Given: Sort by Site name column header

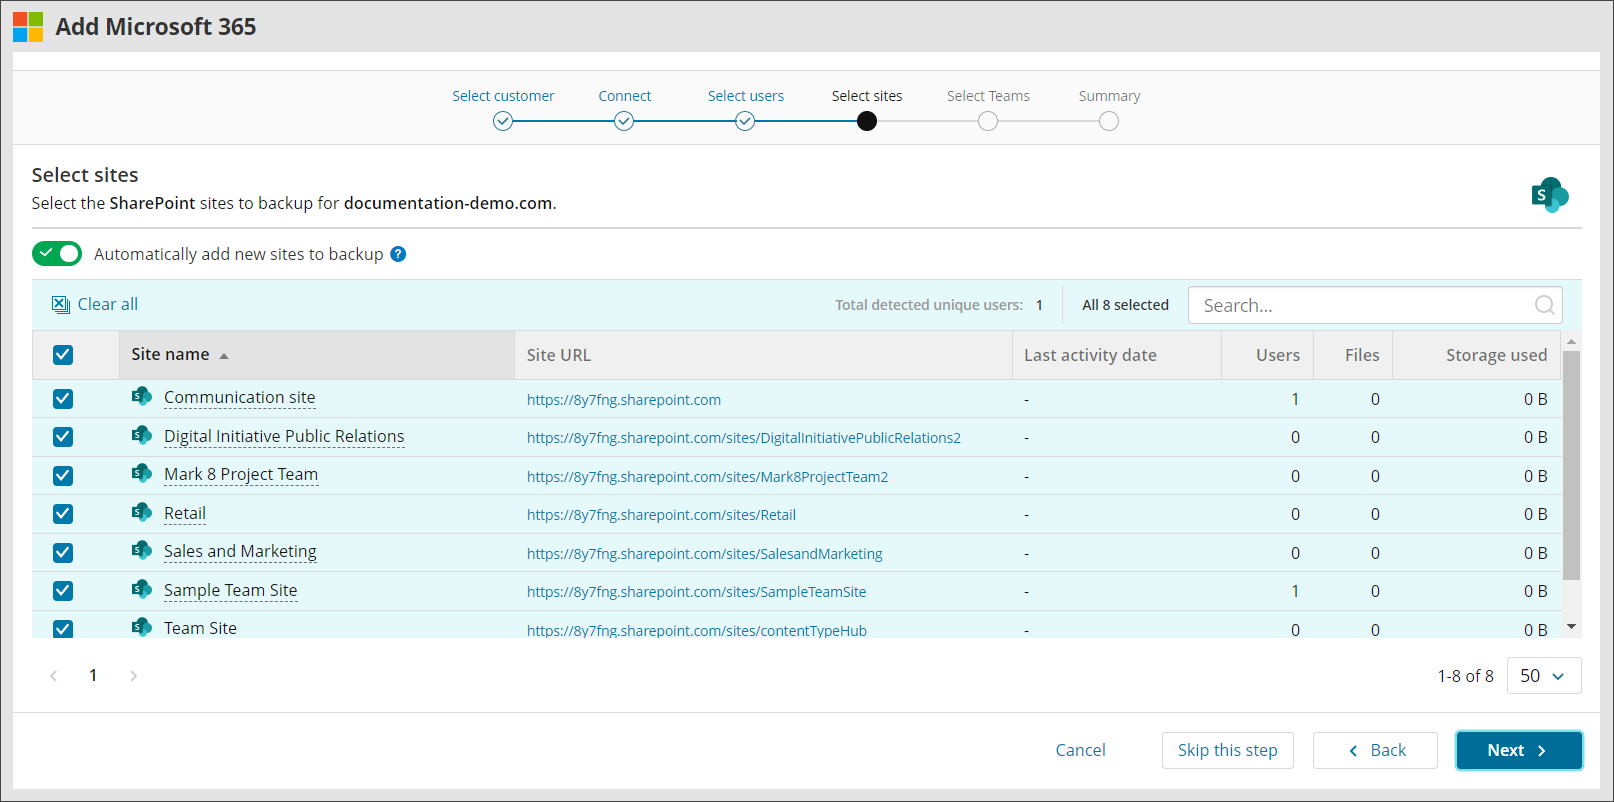Looking at the screenshot, I should (x=171, y=355).
